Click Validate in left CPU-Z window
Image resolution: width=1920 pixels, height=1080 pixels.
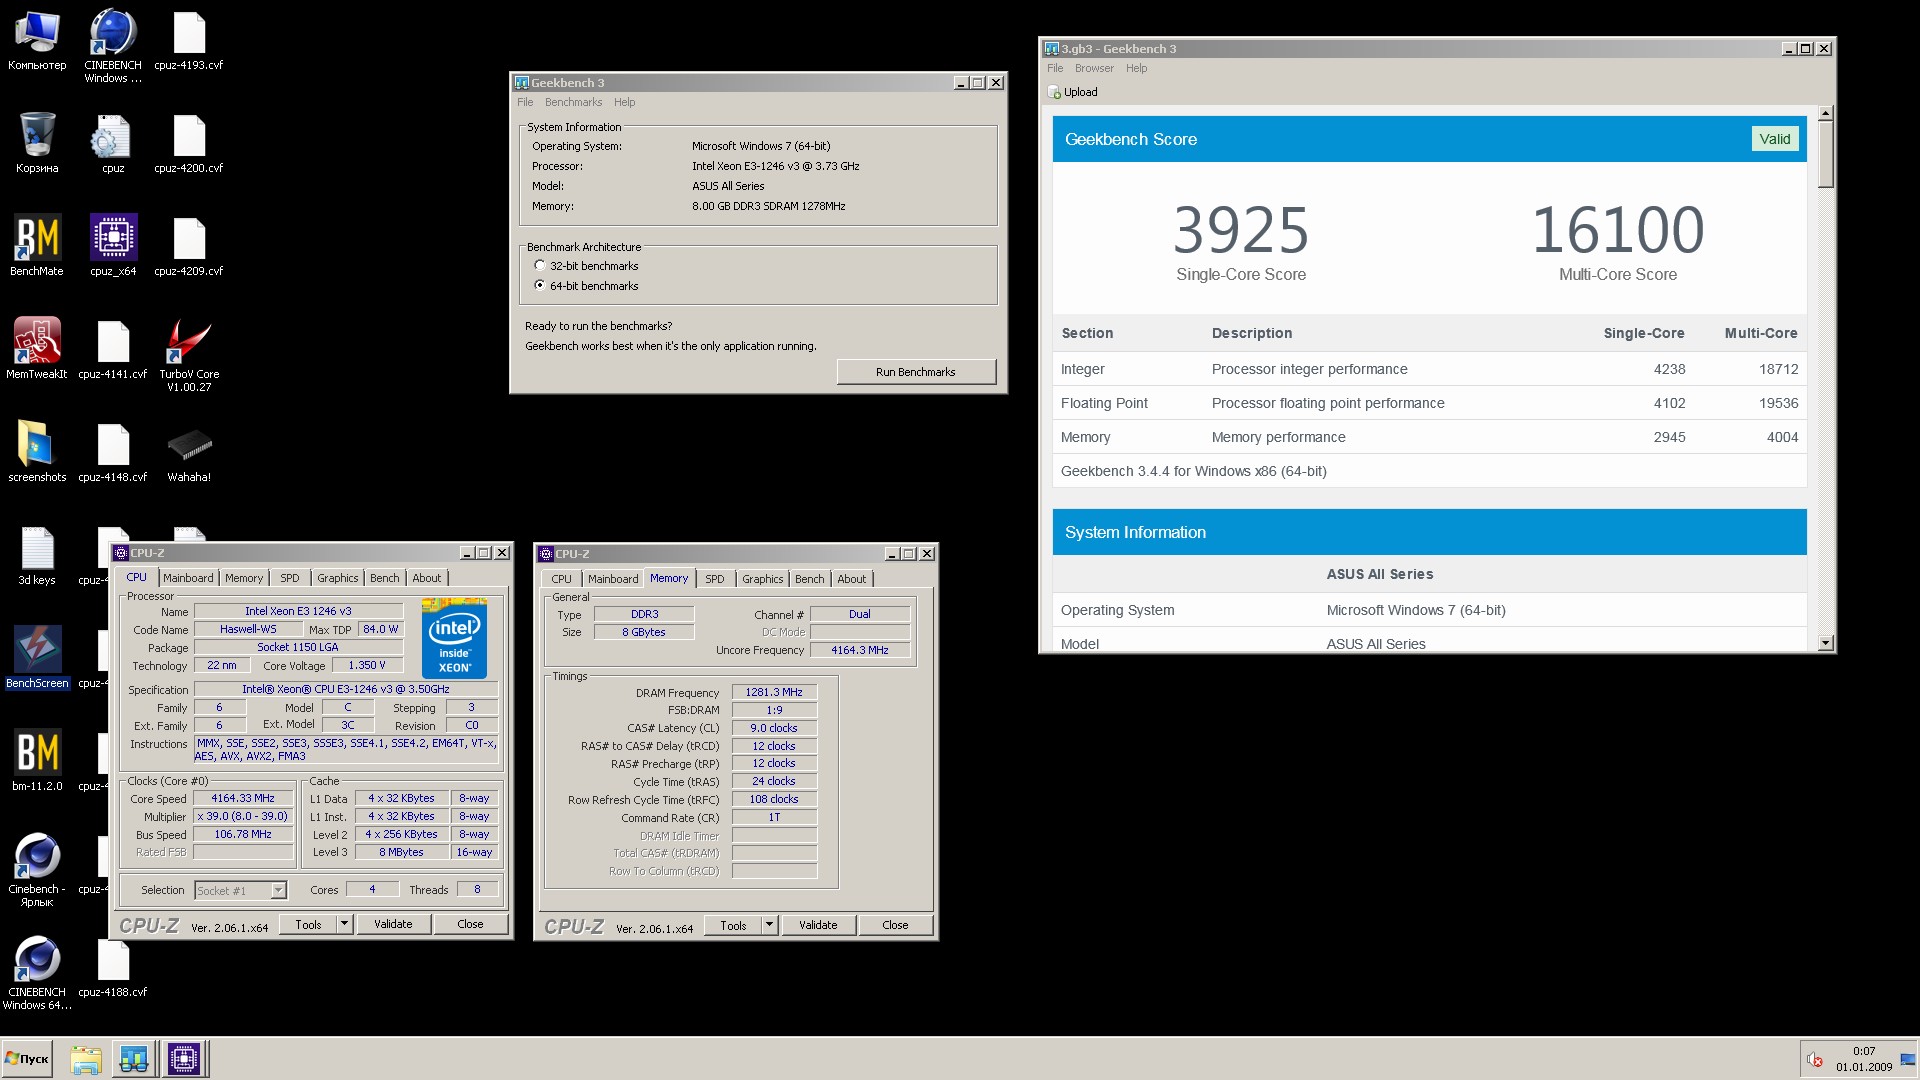point(393,924)
